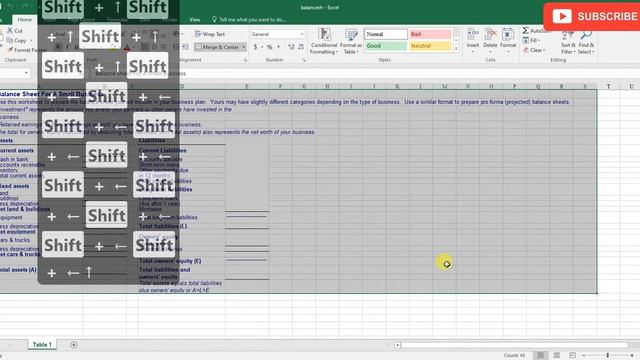Click the zoom in plus icon
The height and width of the screenshot is (360, 640).
[x=632, y=356]
